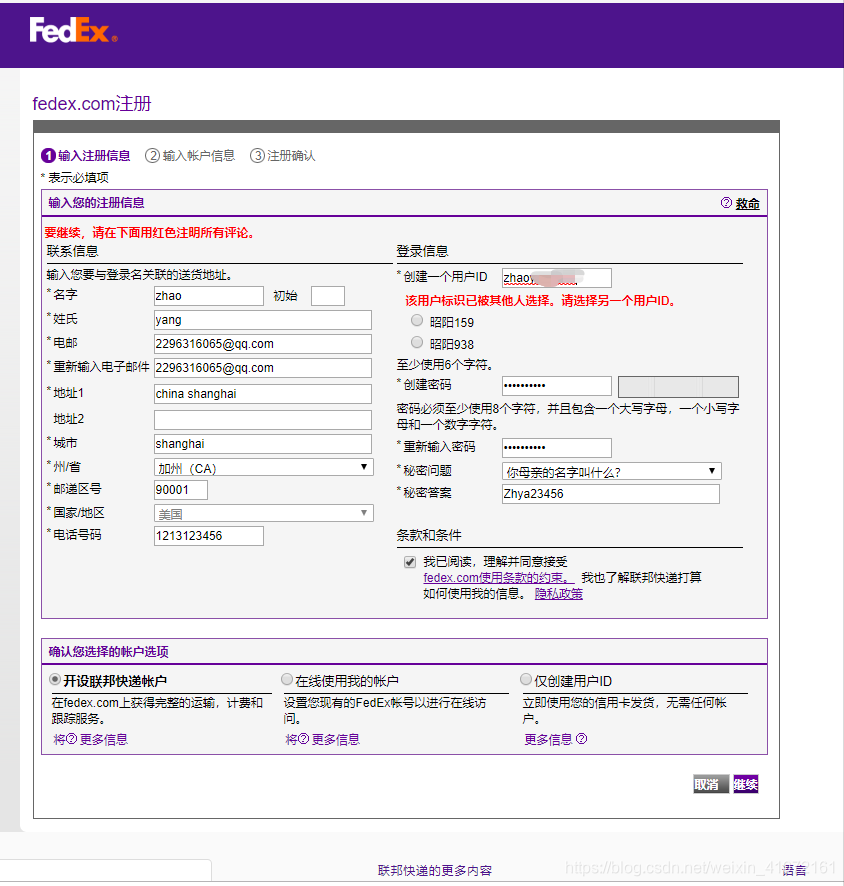
Task: Select 仅创建用户ID option
Action: tap(526, 679)
